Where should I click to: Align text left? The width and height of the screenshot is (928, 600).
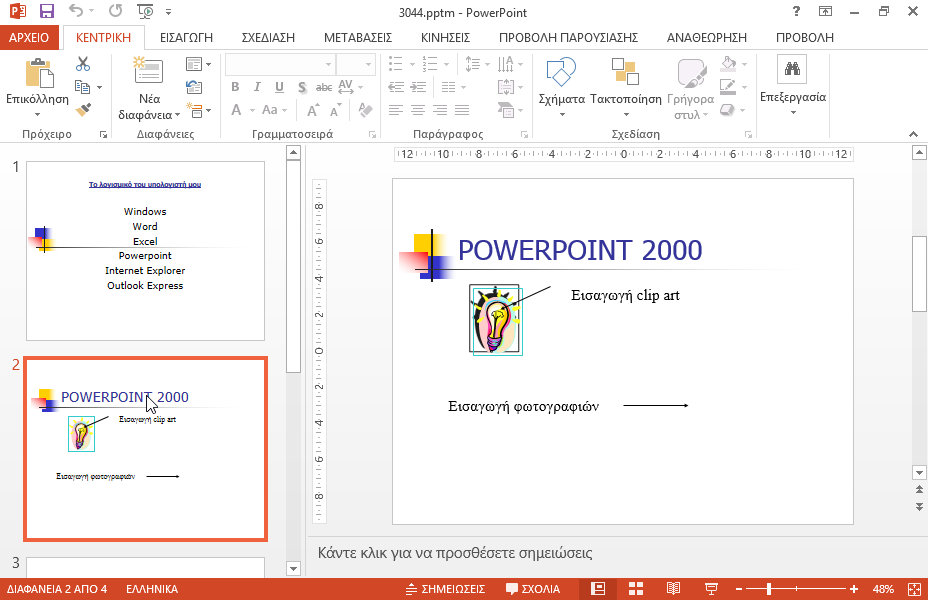click(x=395, y=110)
